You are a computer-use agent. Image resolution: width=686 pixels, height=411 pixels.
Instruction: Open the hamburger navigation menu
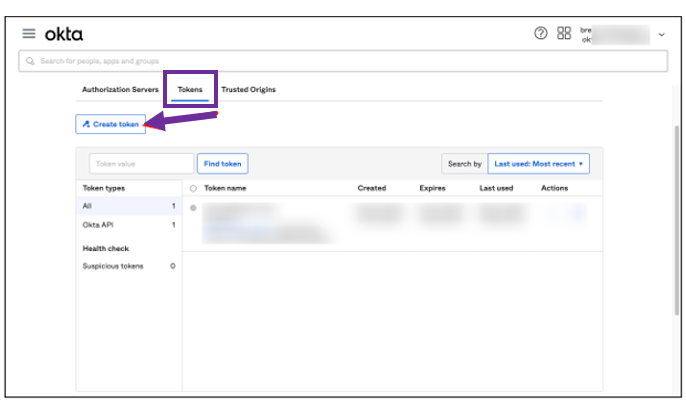tap(29, 33)
